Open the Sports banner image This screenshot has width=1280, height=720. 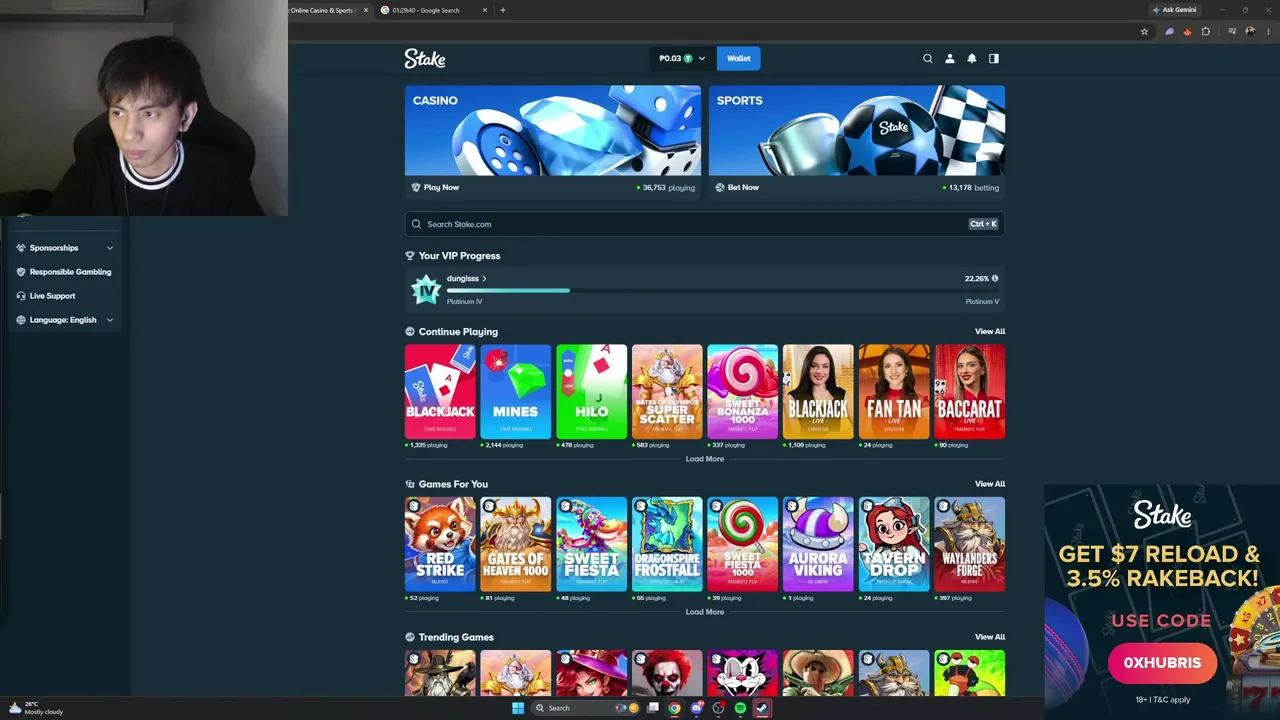pos(857,130)
